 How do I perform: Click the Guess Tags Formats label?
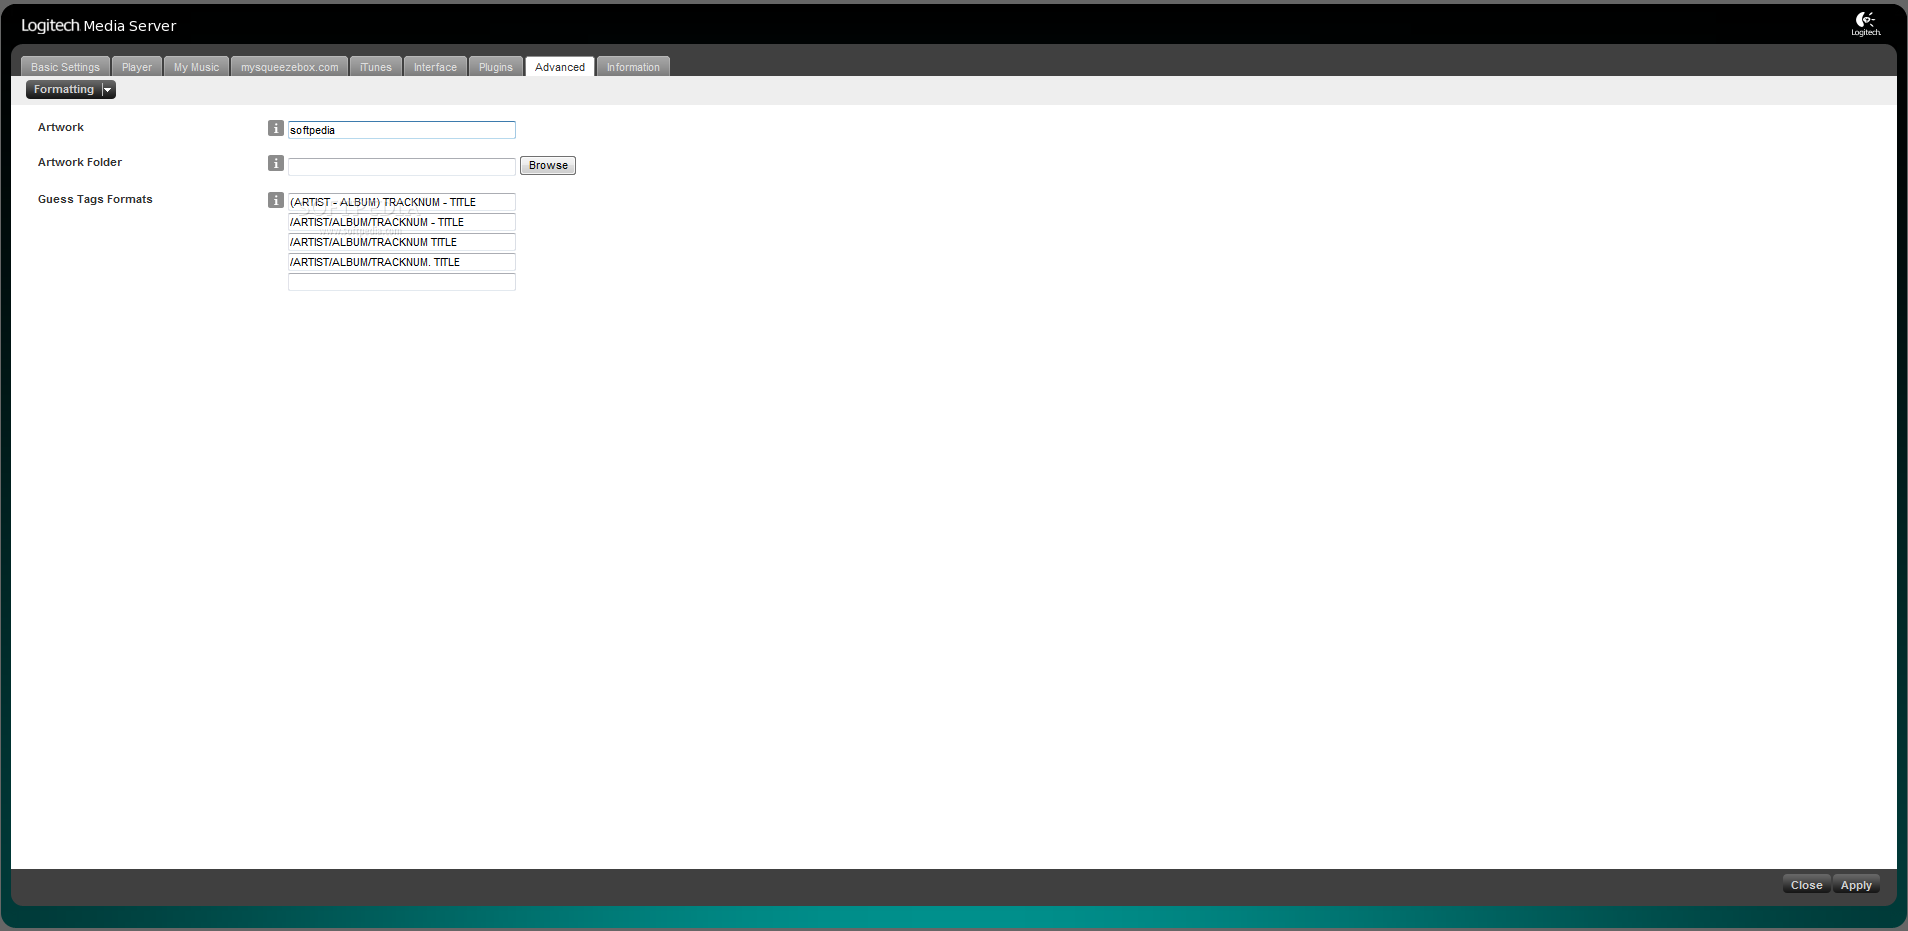click(95, 199)
